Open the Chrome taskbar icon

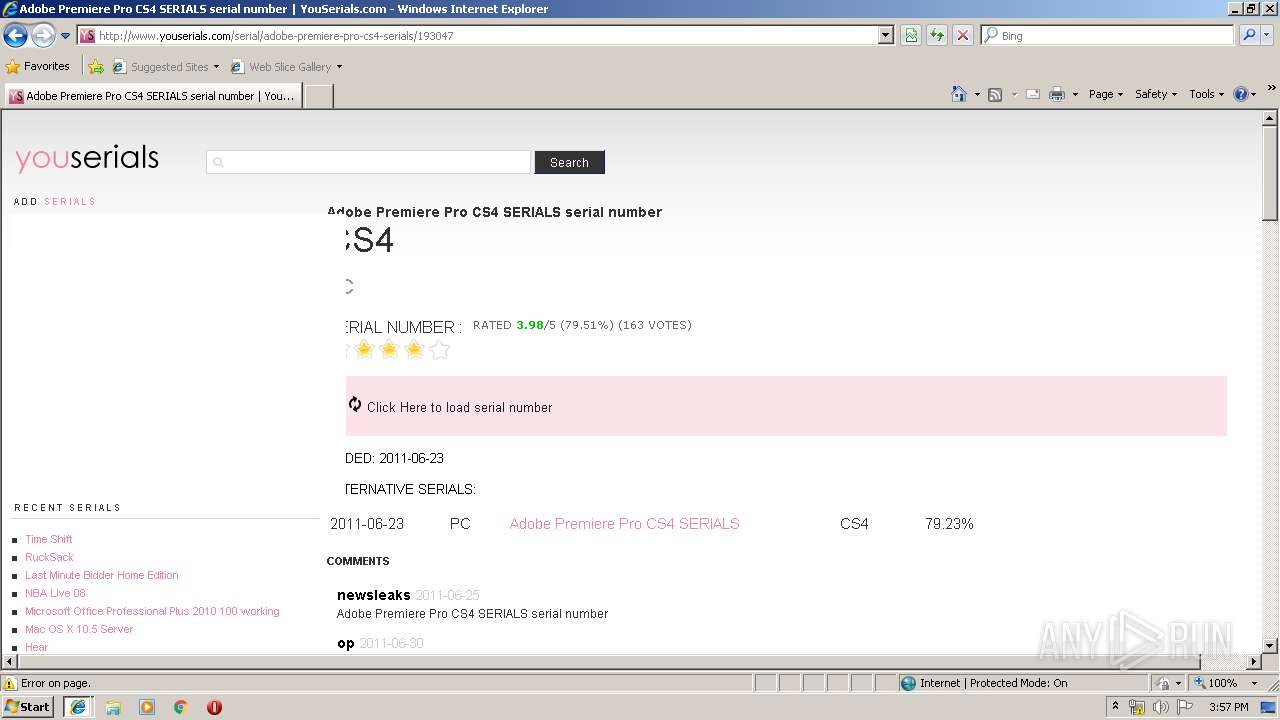click(181, 707)
